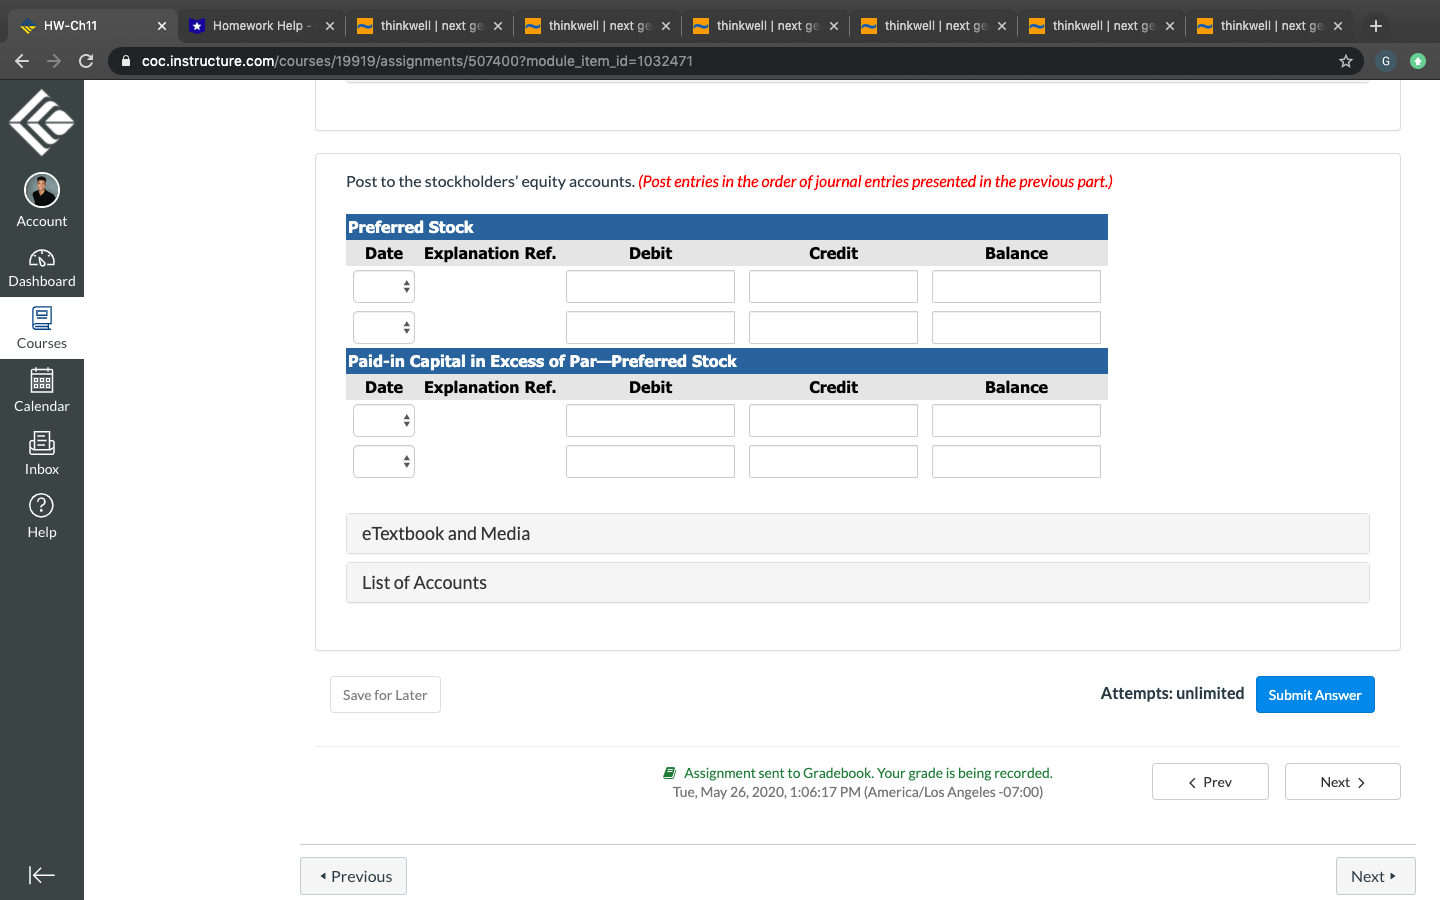Expand the eTextbook and Media section
This screenshot has width=1440, height=900.
coord(858,534)
